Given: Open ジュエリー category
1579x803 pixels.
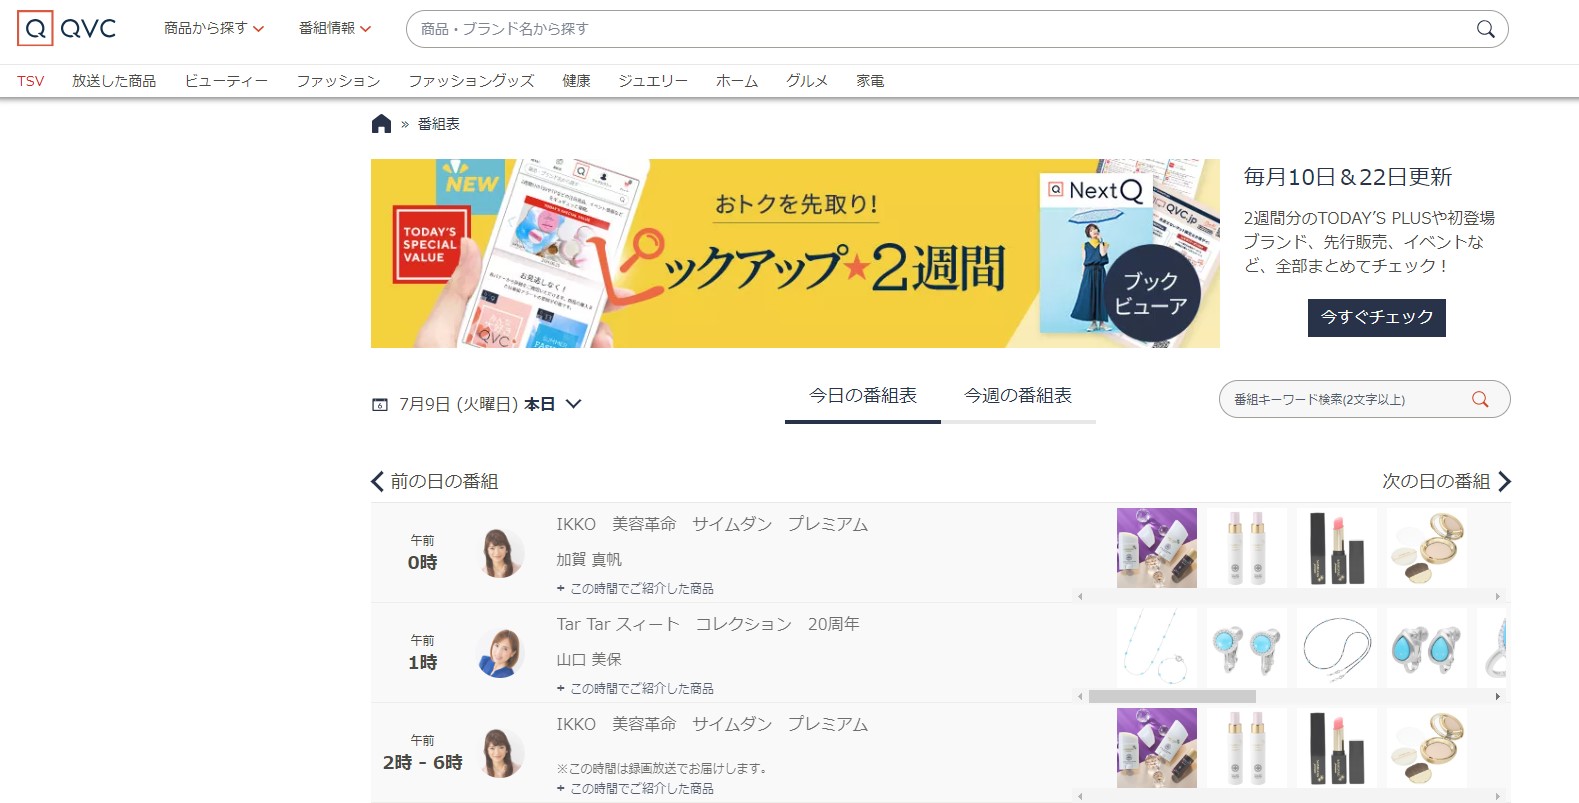Looking at the screenshot, I should (653, 81).
